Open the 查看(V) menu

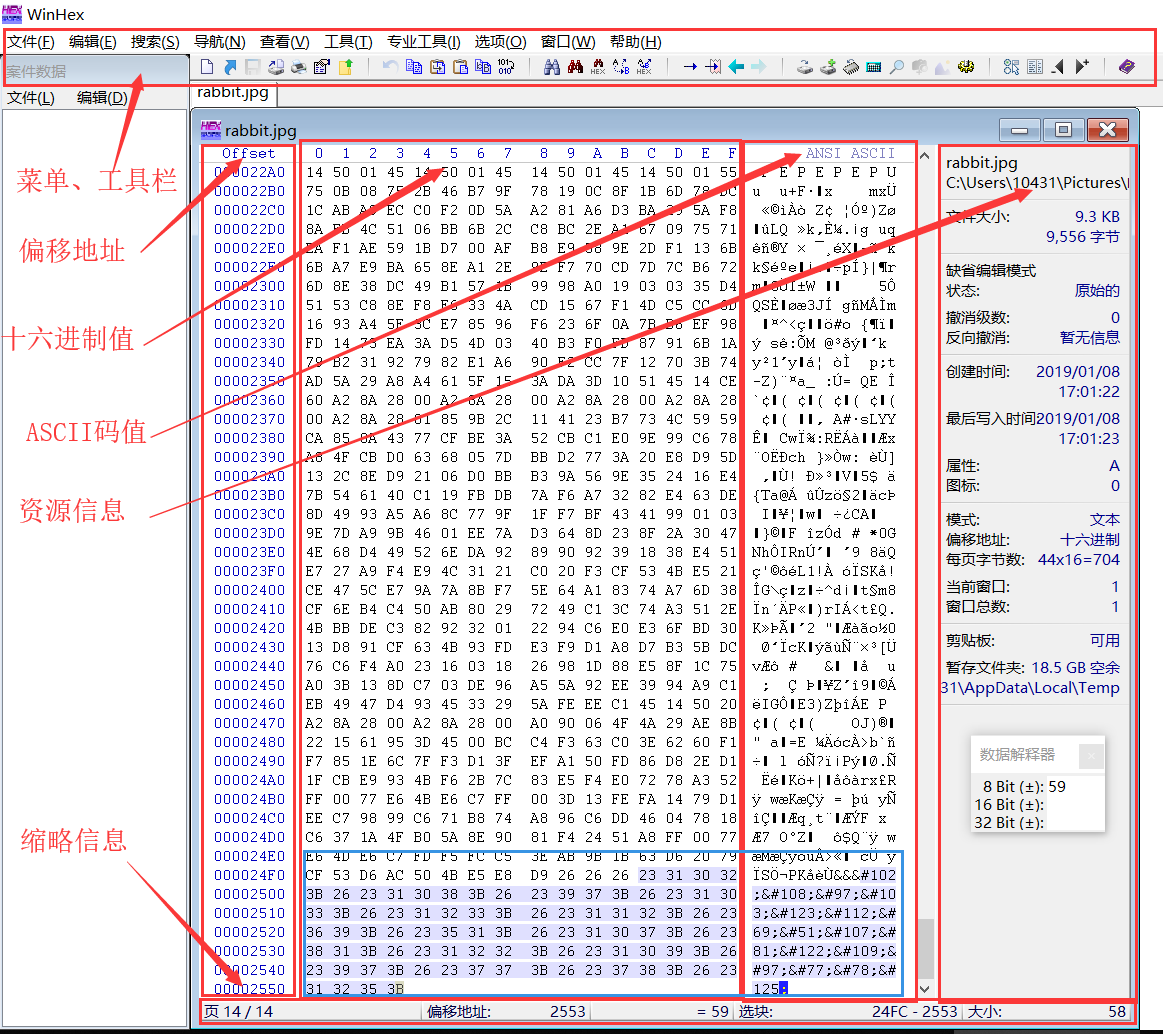pyautogui.click(x=285, y=42)
